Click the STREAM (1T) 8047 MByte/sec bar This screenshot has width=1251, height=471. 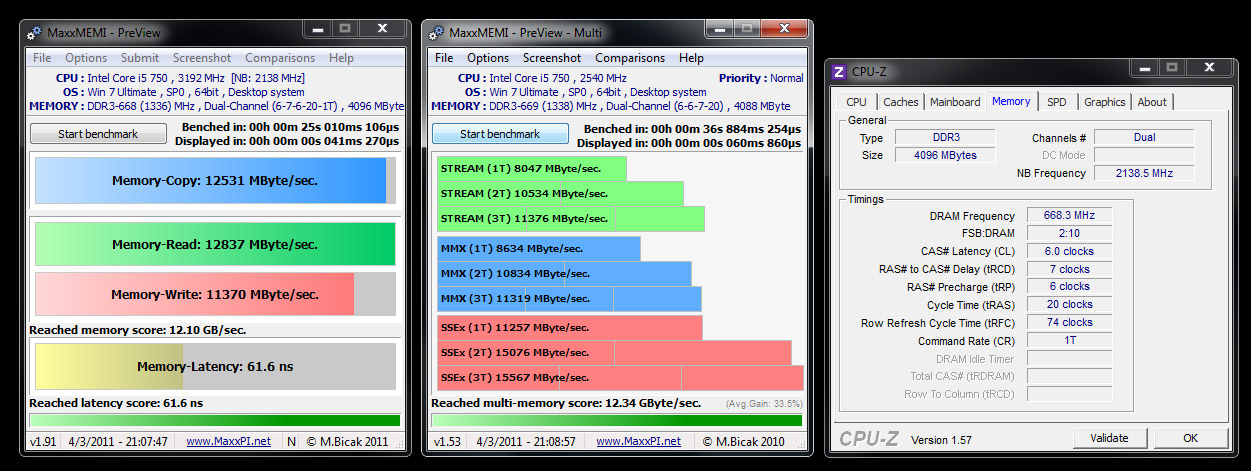coord(532,168)
